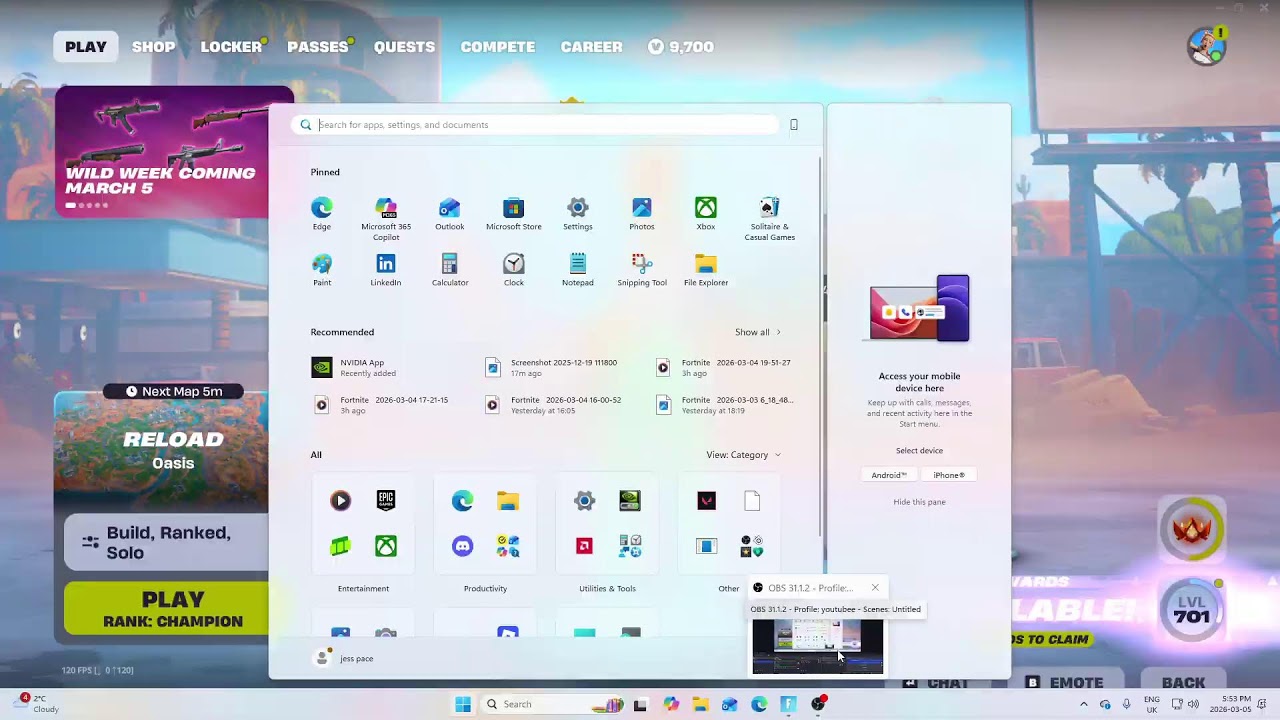Click Windows Start button on taskbar
Image resolution: width=1280 pixels, height=720 pixels.
[463, 704]
